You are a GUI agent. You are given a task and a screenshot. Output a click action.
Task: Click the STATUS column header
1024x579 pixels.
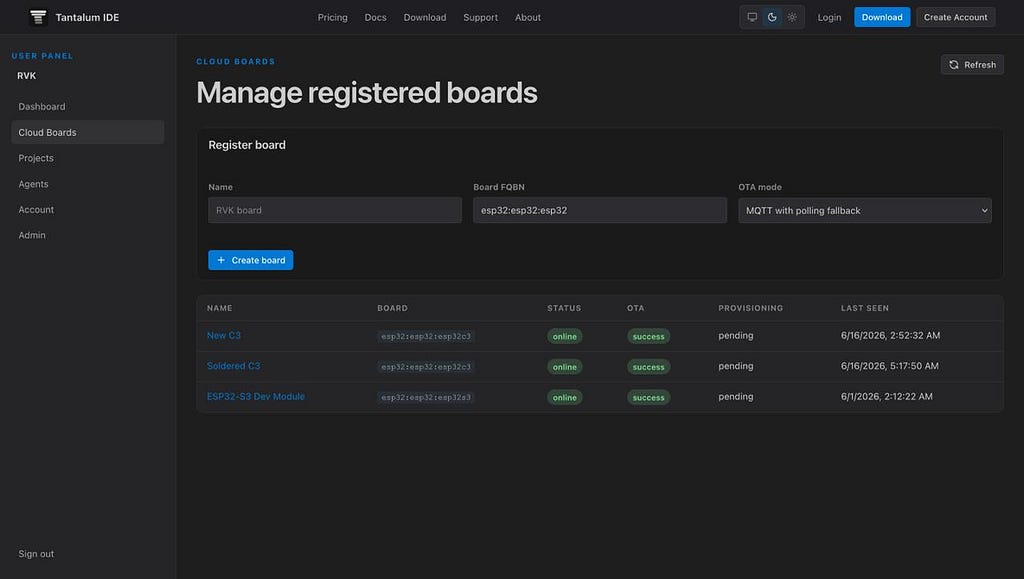click(x=564, y=308)
